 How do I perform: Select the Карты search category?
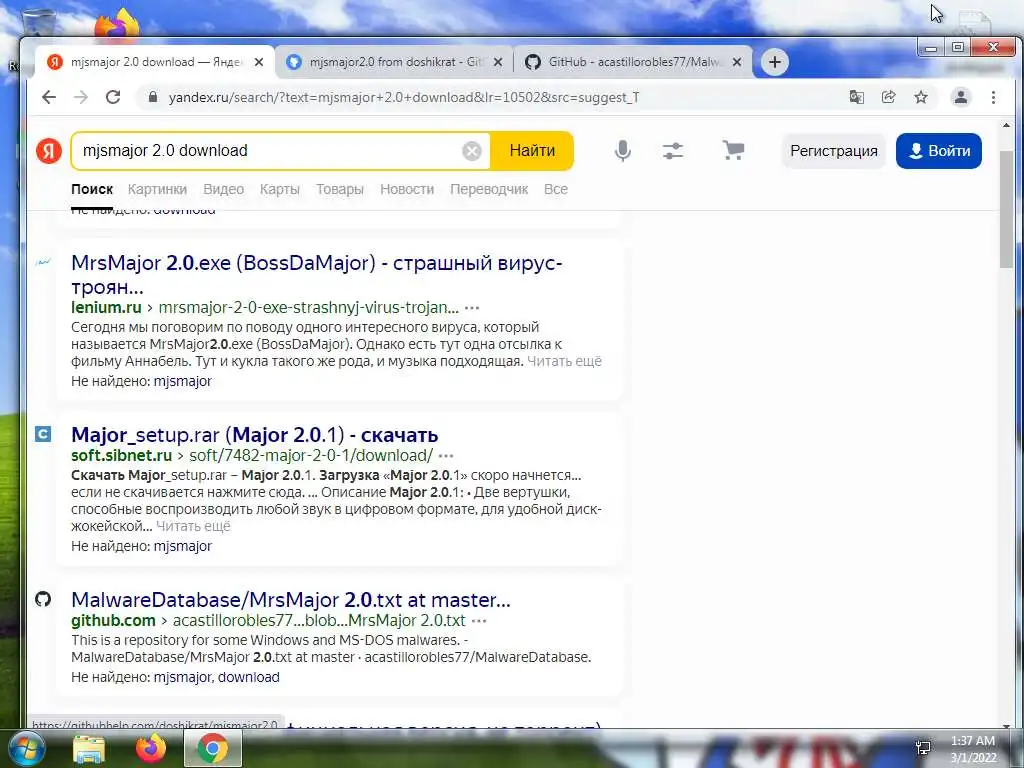(280, 189)
